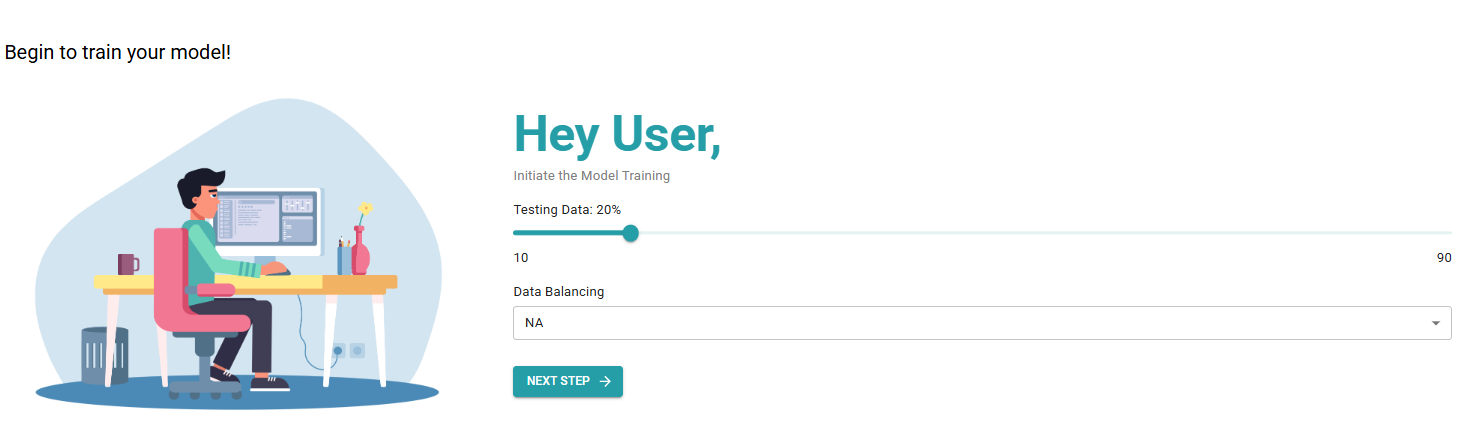
Task: Click the slider minimum label 10
Action: click(x=521, y=258)
